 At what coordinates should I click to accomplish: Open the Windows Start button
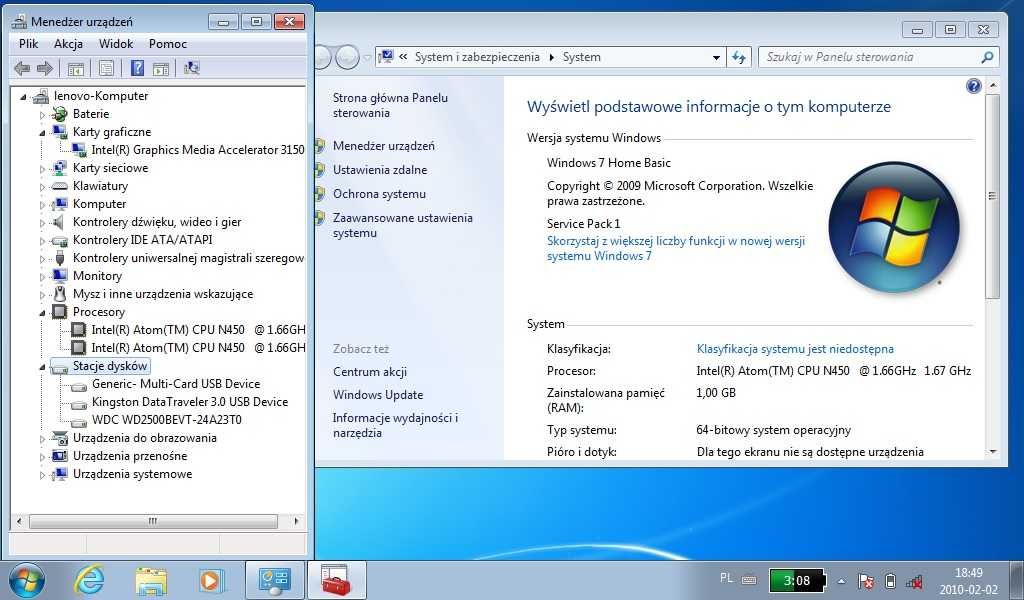point(27,580)
